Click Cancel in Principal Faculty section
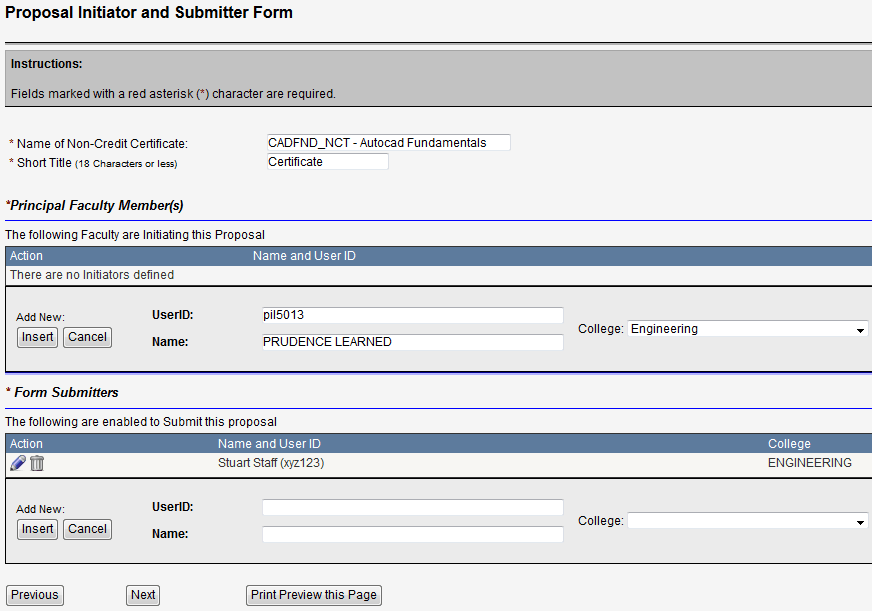This screenshot has width=872, height=611. 87,337
